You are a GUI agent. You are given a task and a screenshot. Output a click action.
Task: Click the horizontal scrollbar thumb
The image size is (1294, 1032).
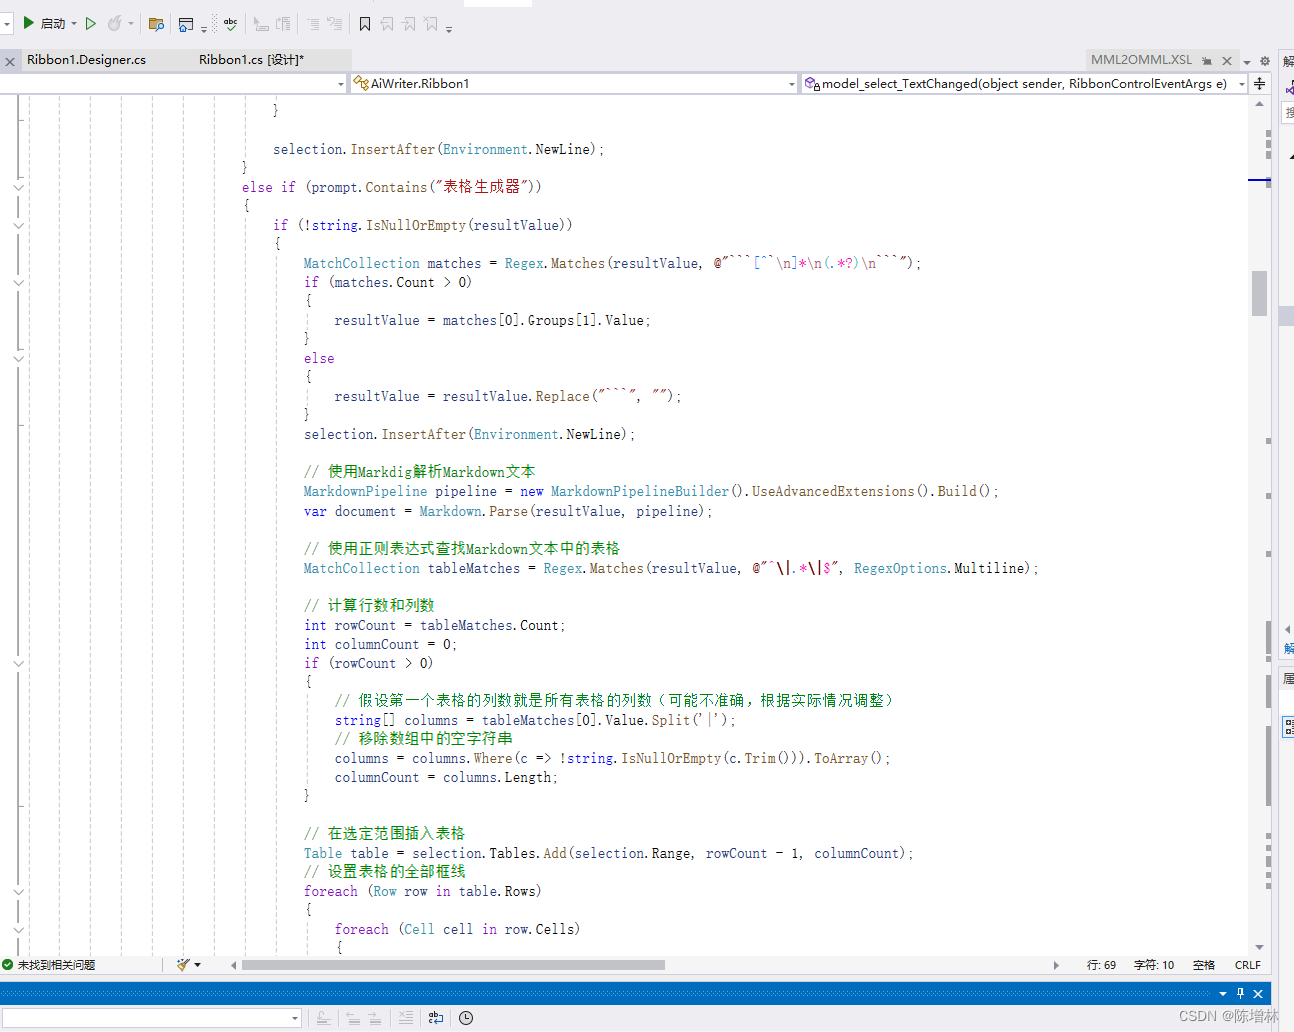tap(453, 965)
